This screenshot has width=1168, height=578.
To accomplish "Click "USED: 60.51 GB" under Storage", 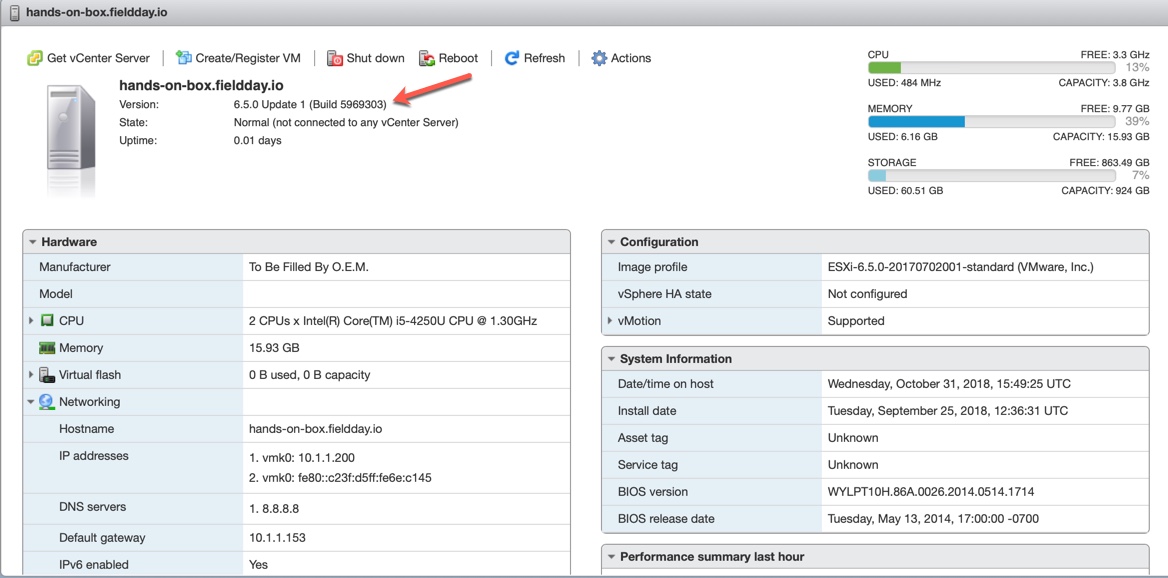I will [x=906, y=191].
